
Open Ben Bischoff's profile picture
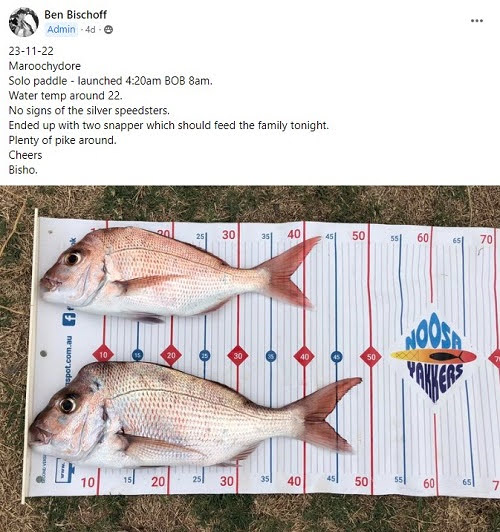pos(23,22)
